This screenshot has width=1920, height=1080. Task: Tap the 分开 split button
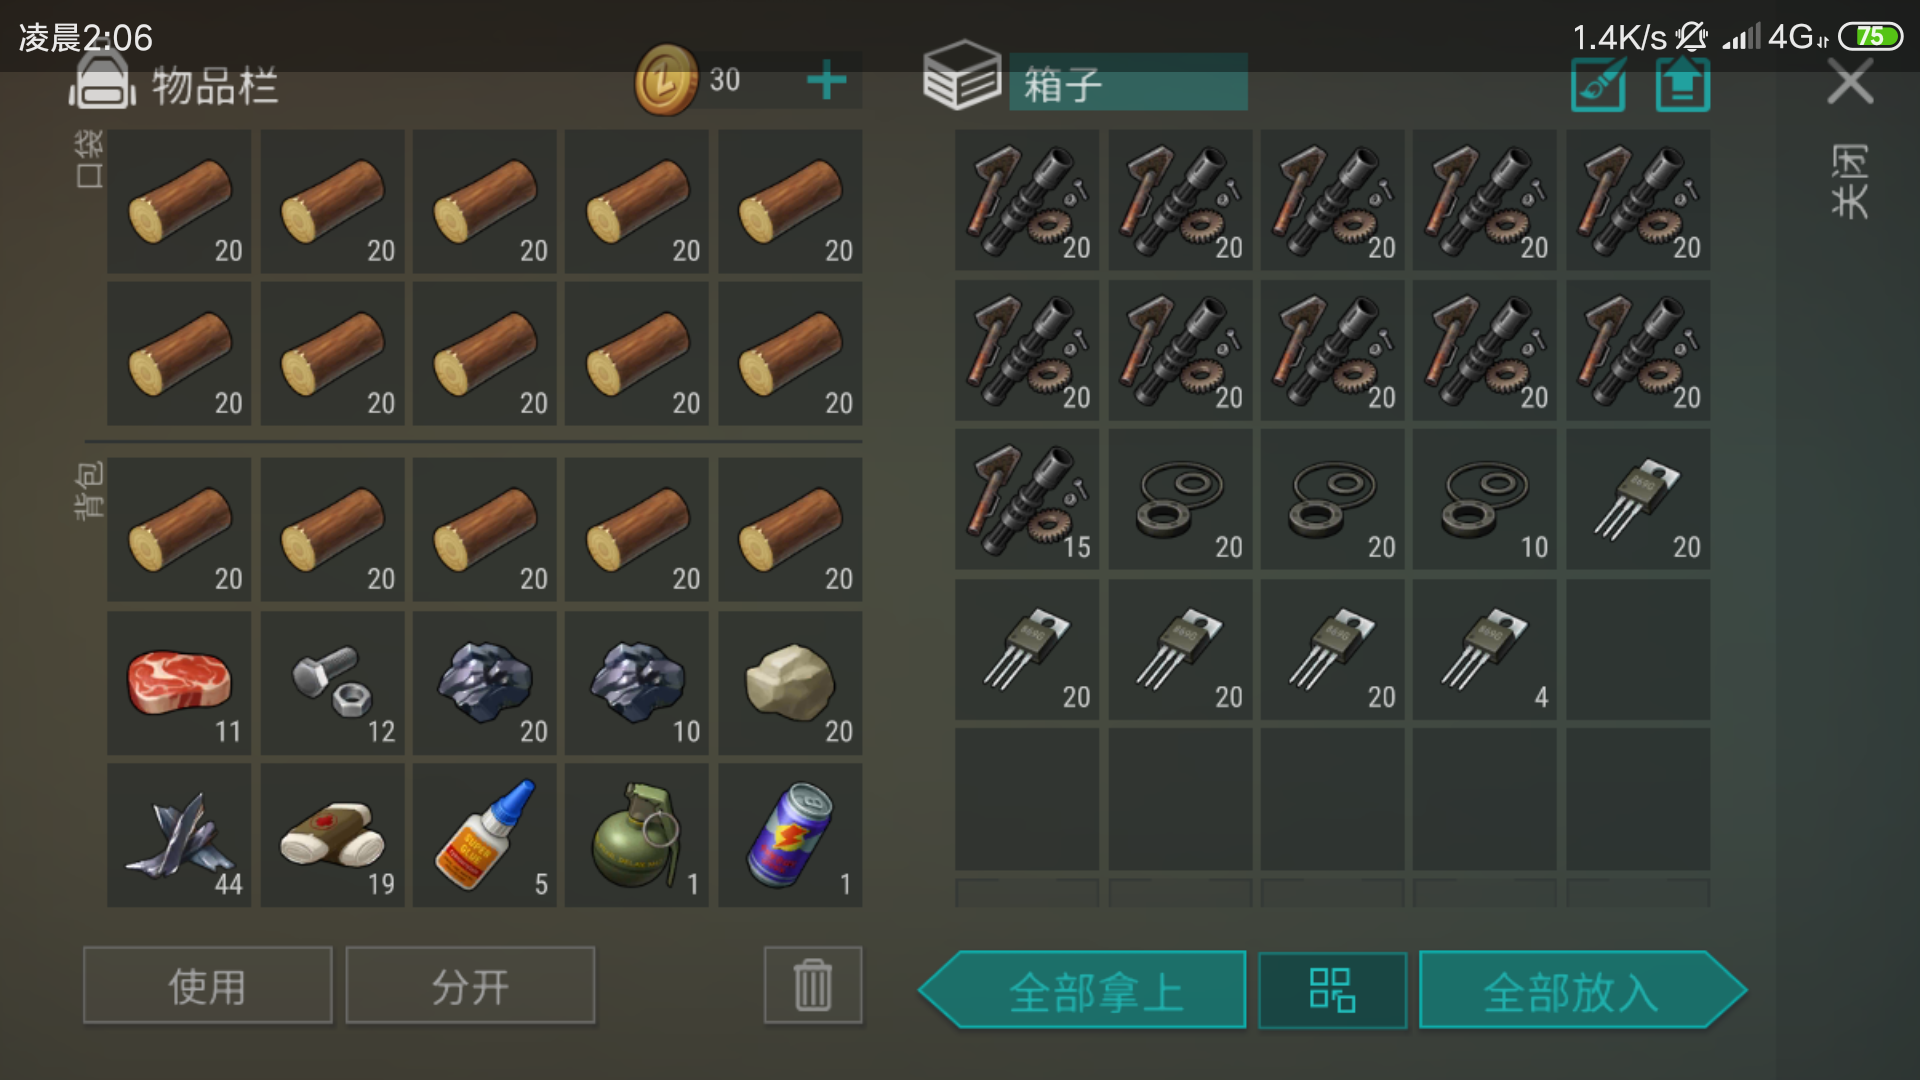click(470, 985)
